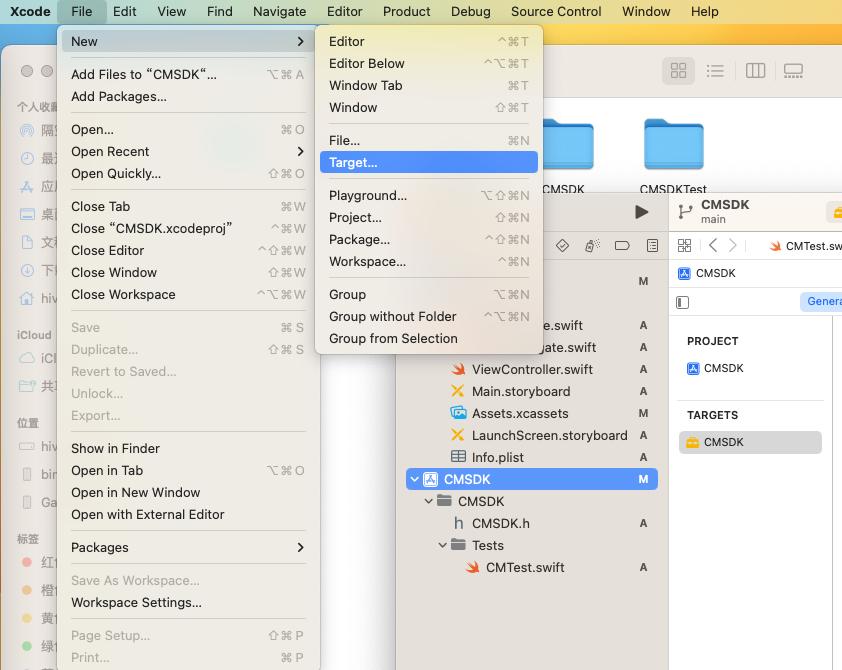This screenshot has height=670, width=842.
Task: Choose Window Tab from New submenu
Action: click(x=429, y=85)
